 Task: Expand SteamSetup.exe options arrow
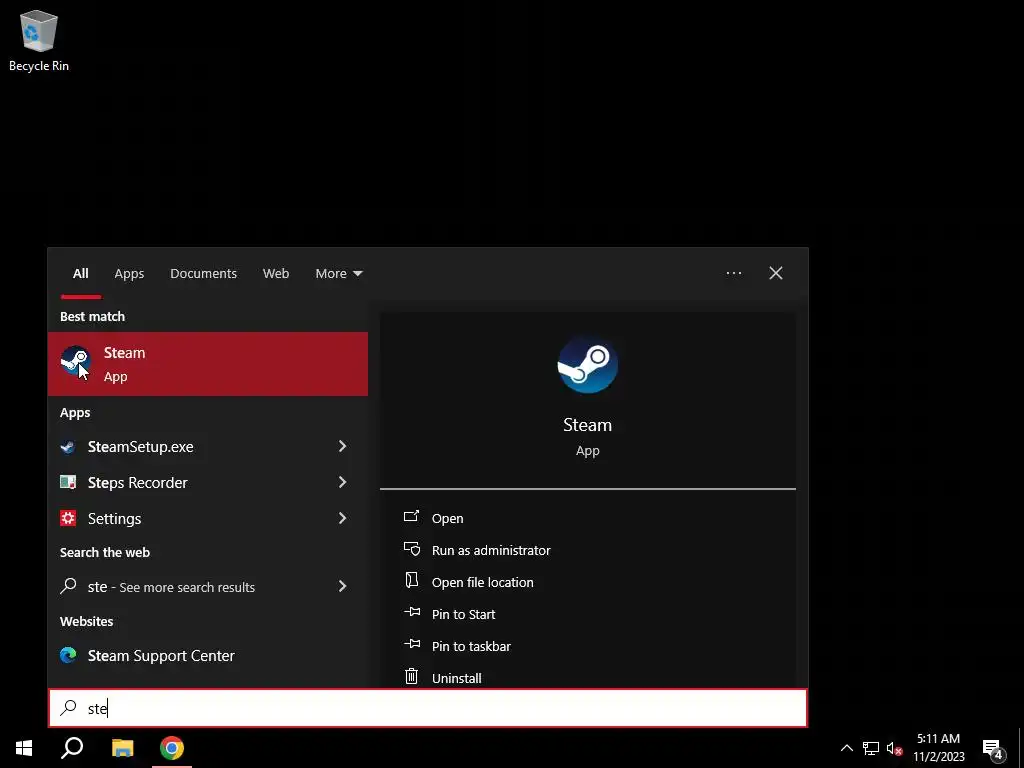[342, 446]
